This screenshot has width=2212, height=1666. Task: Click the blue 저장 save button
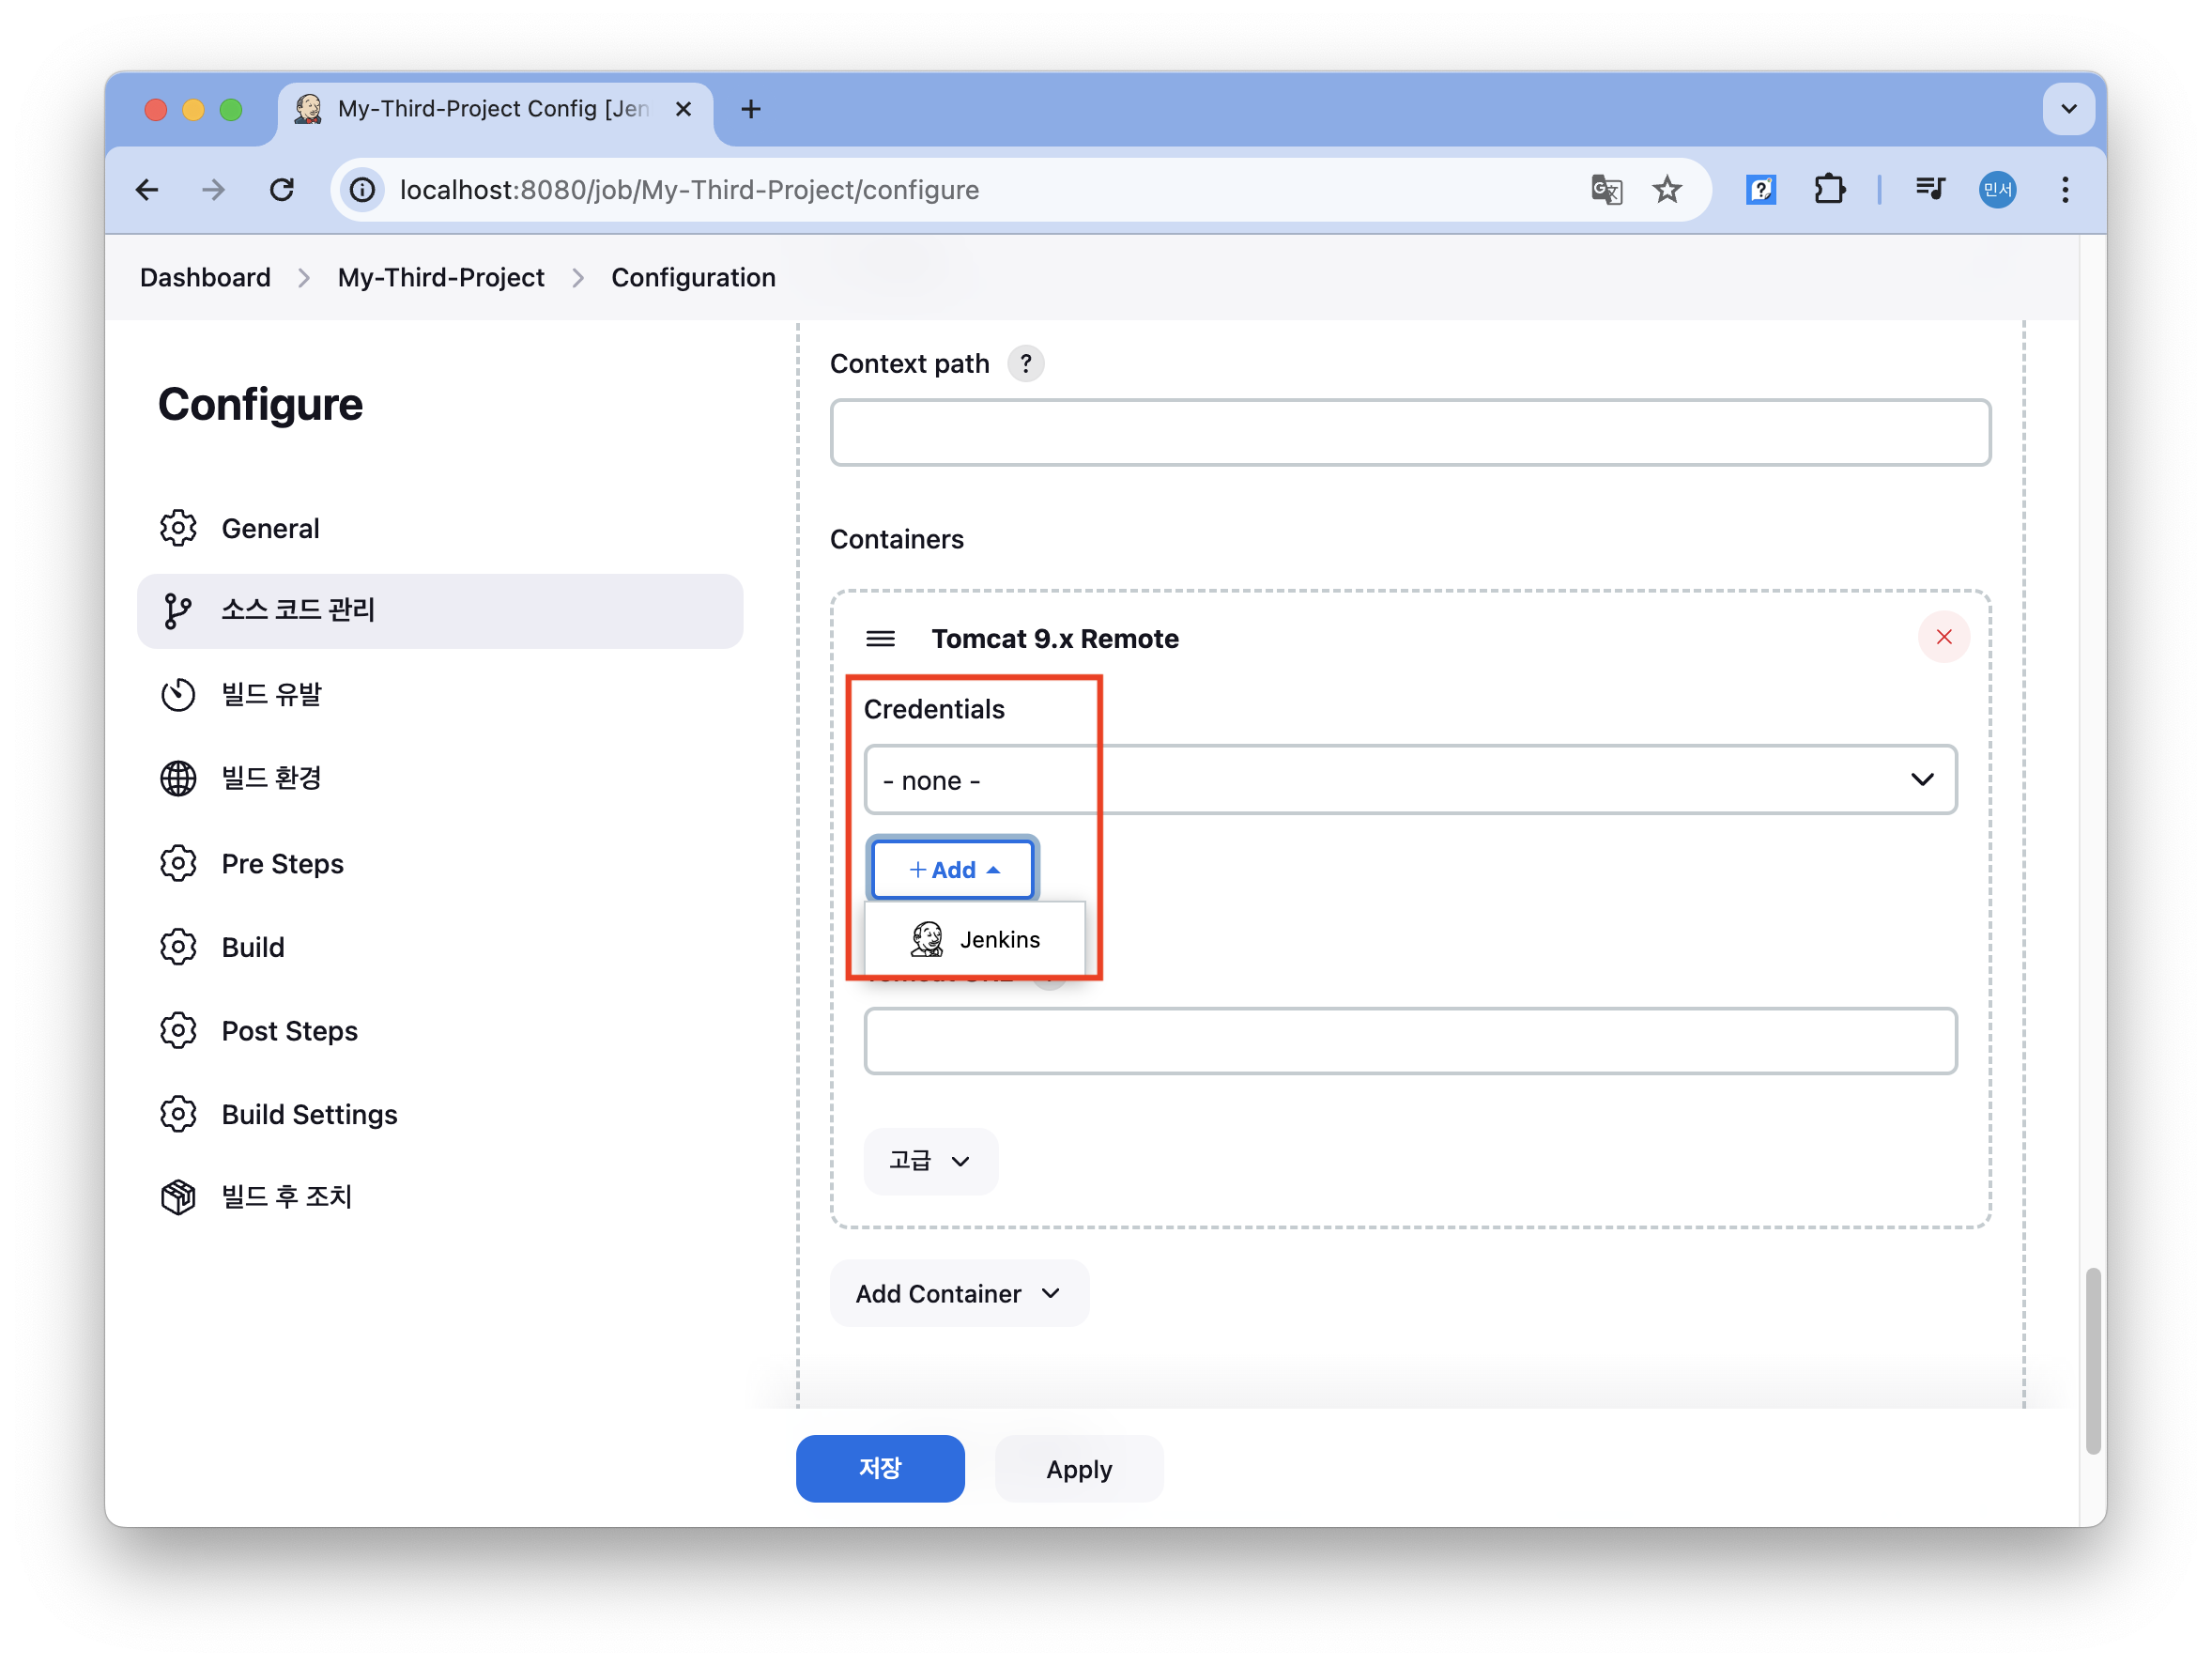879,1468
